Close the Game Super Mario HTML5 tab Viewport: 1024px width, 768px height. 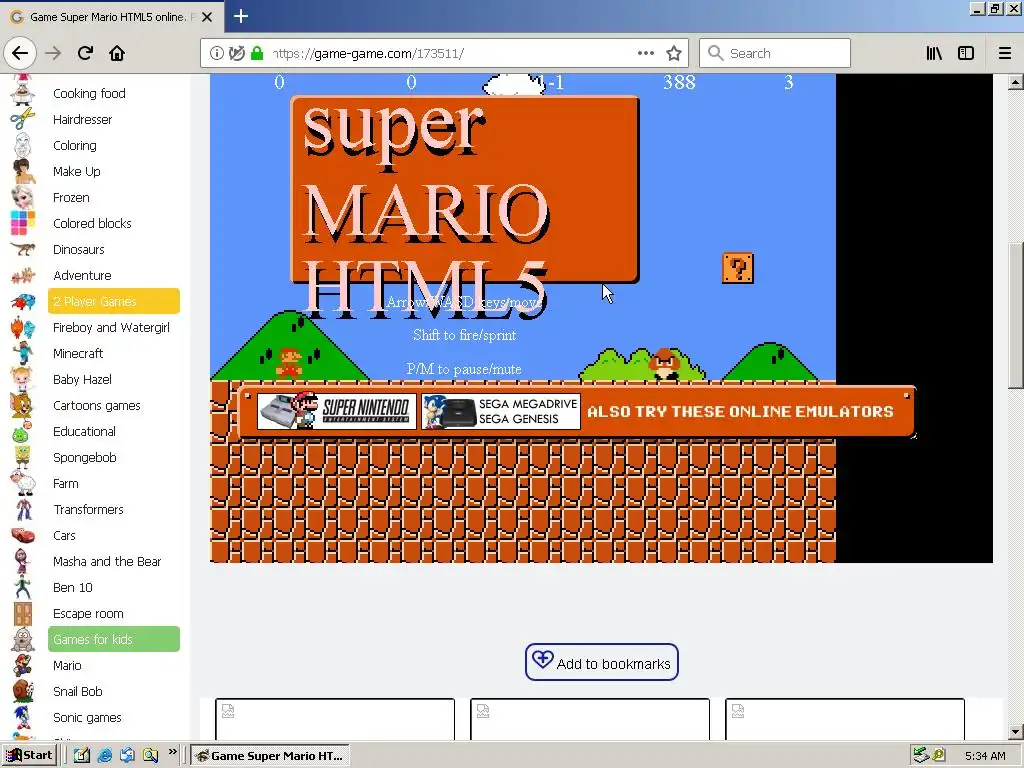click(x=207, y=17)
